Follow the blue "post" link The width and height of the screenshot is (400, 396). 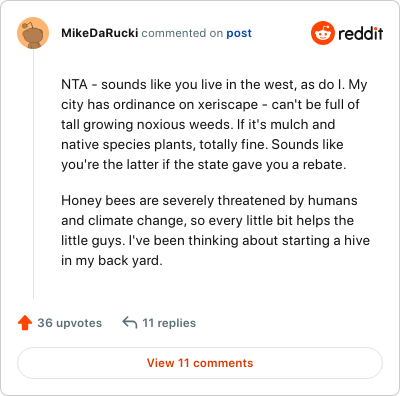pyautogui.click(x=239, y=34)
